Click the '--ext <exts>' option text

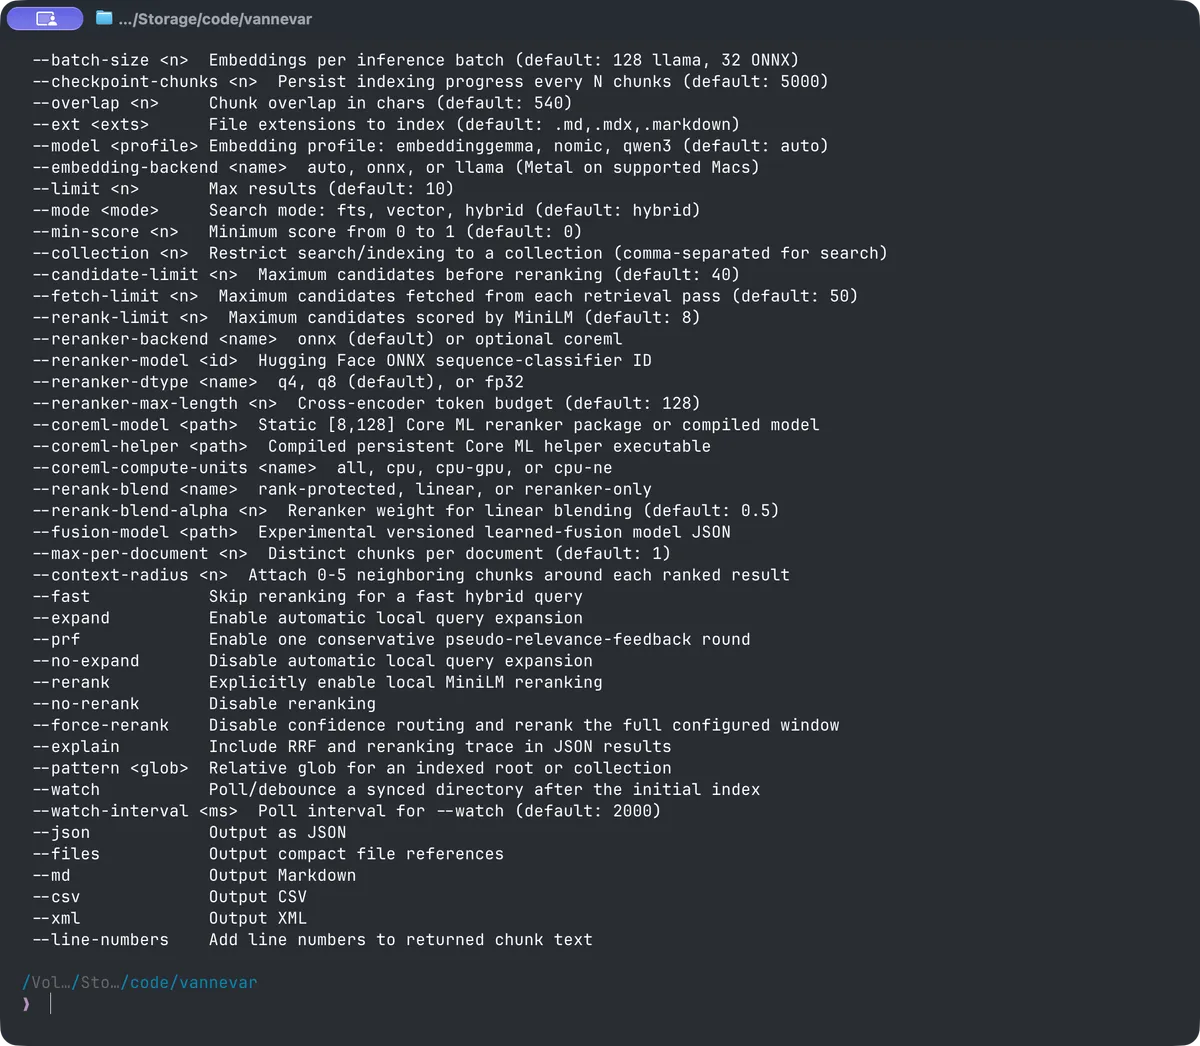[90, 125]
